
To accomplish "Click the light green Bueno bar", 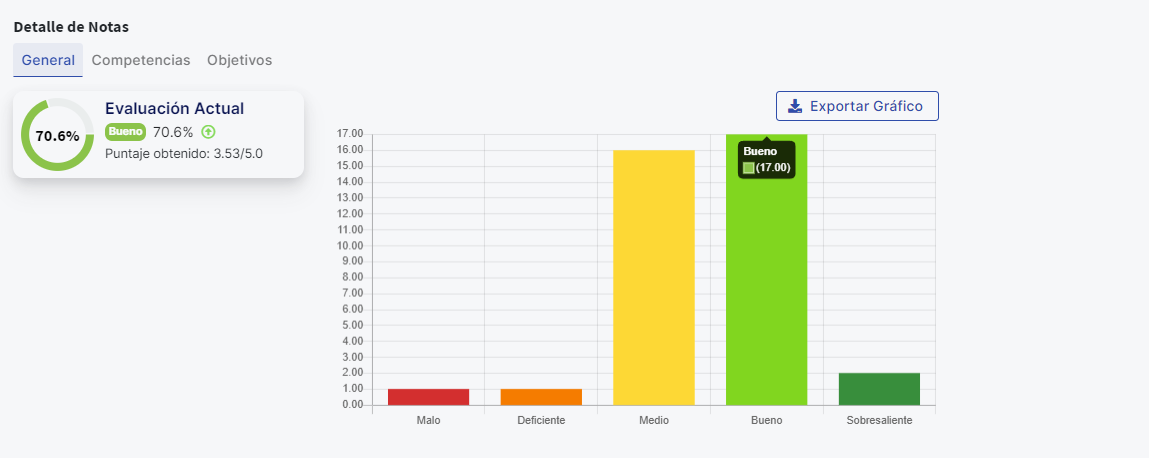I will tap(766, 290).
